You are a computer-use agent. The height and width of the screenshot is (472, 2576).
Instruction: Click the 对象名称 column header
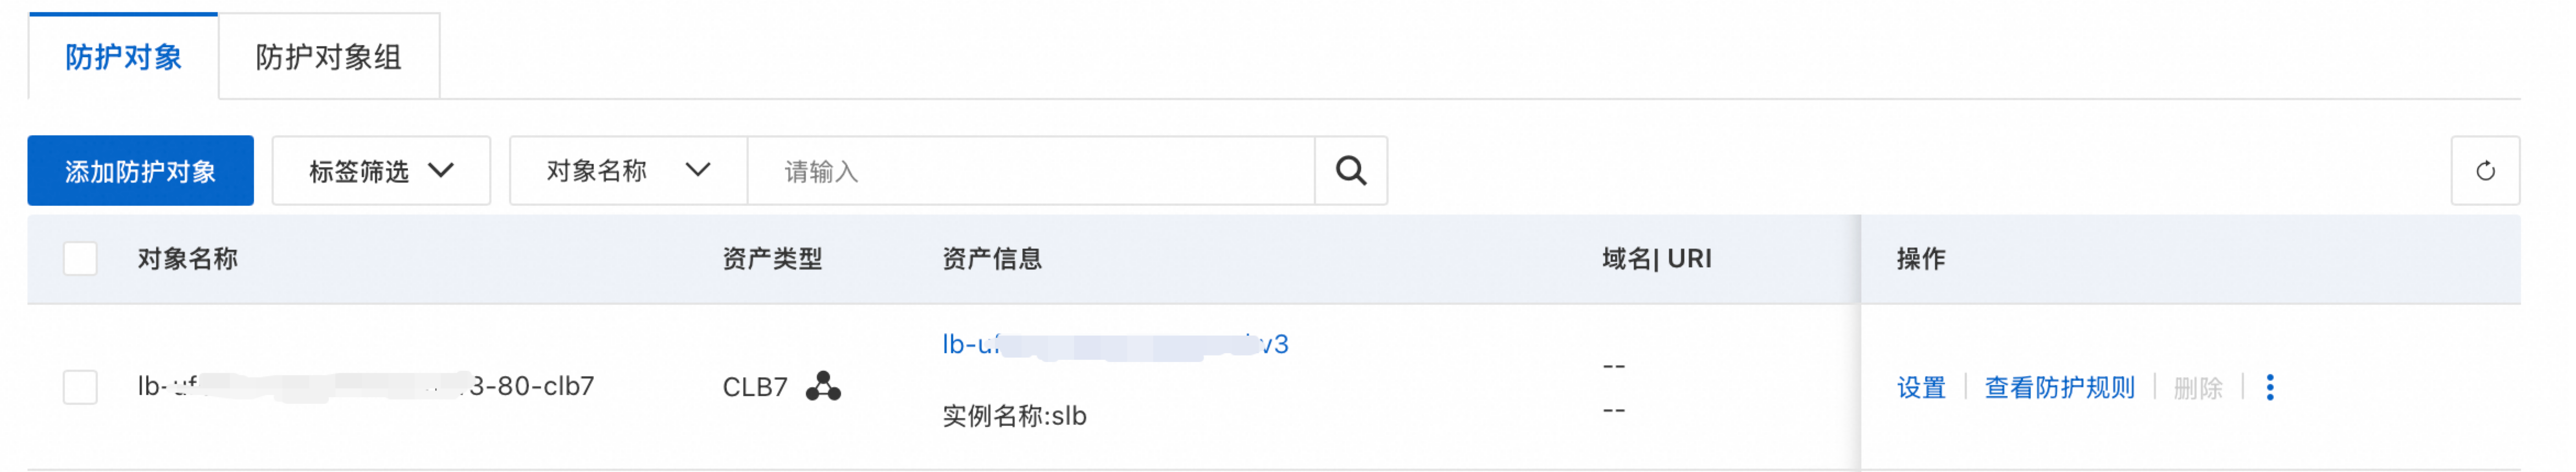187,259
